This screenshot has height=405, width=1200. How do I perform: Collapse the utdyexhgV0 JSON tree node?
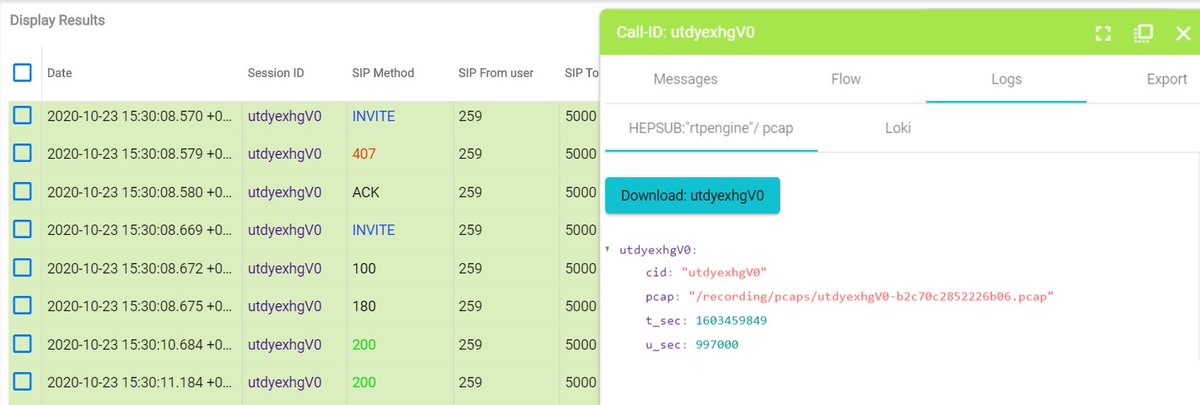click(609, 249)
